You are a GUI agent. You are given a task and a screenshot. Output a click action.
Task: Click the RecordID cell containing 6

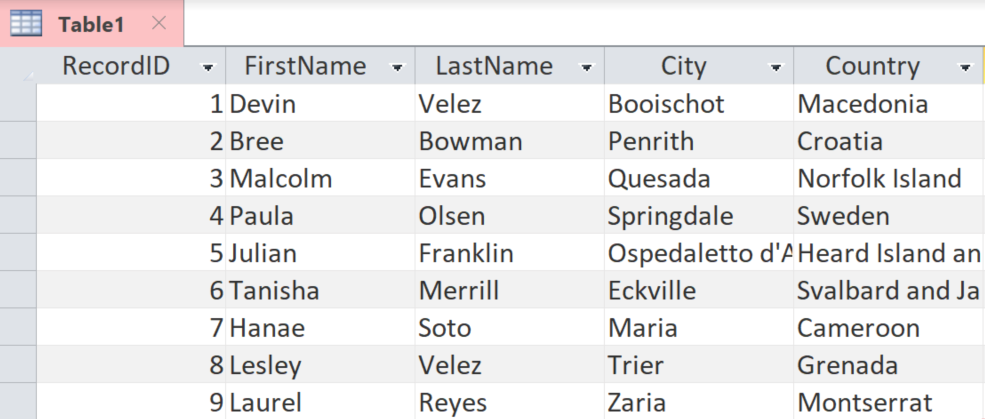130,291
